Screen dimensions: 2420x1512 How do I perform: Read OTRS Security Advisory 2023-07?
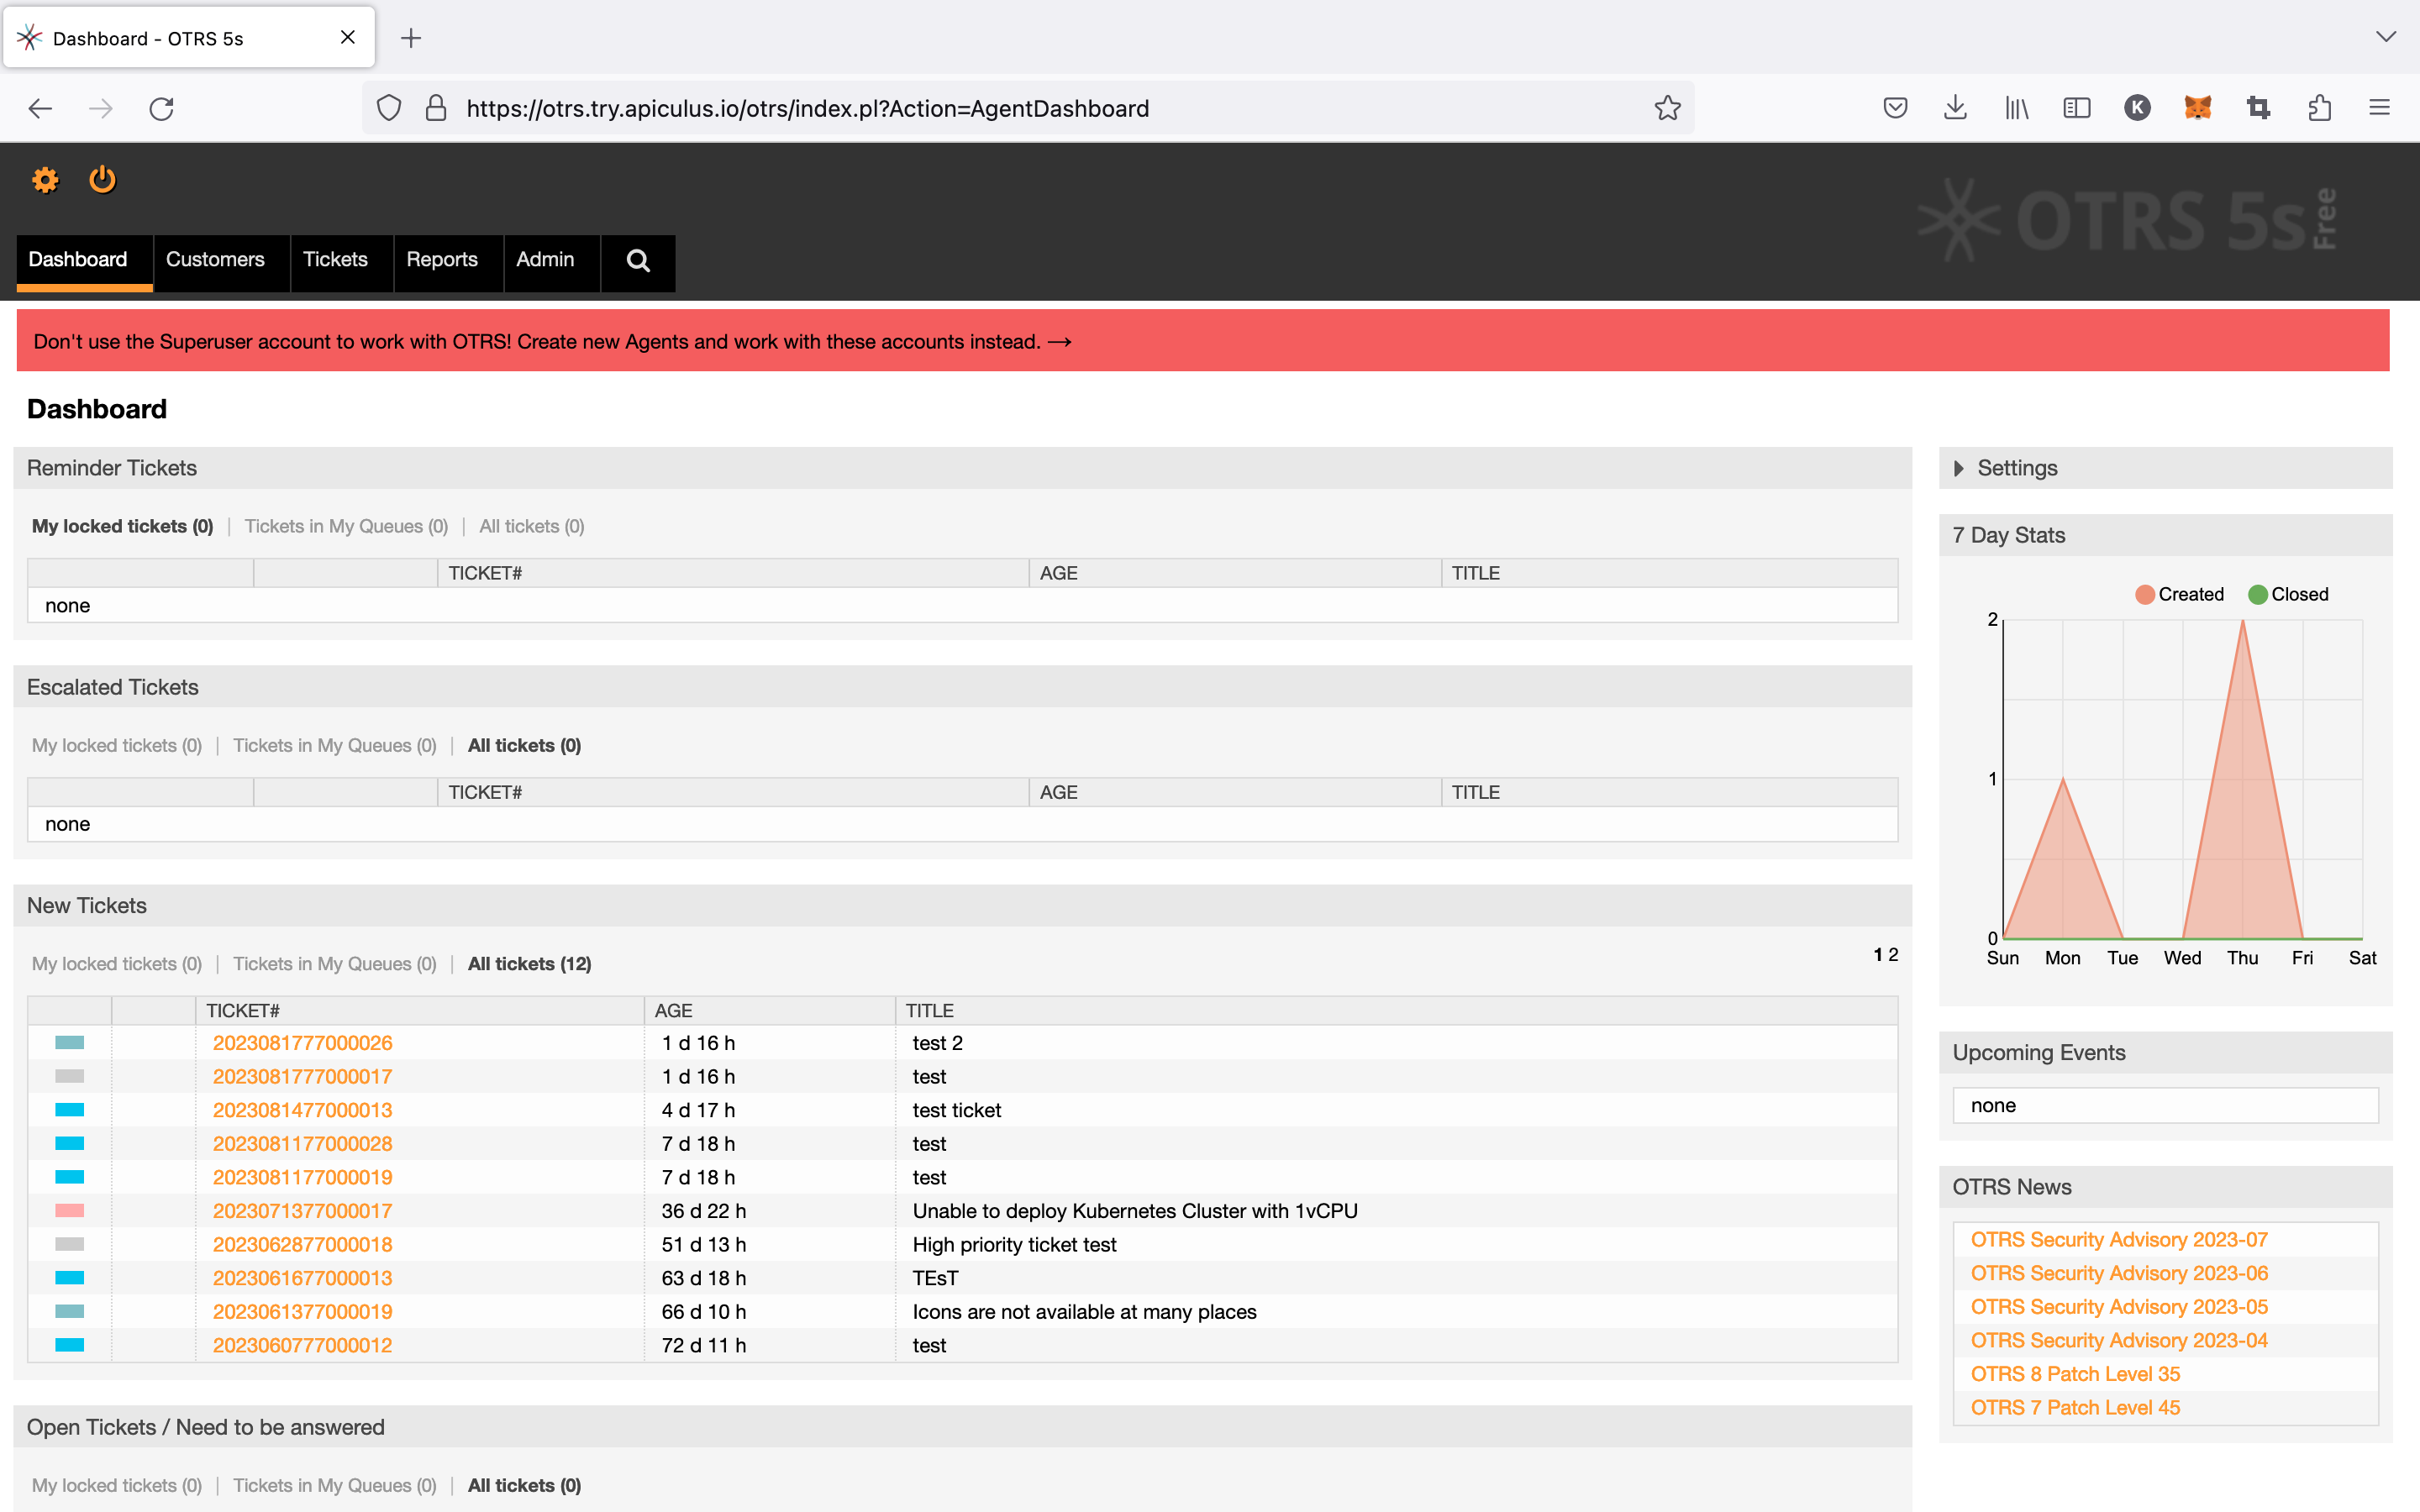pos(2120,1239)
